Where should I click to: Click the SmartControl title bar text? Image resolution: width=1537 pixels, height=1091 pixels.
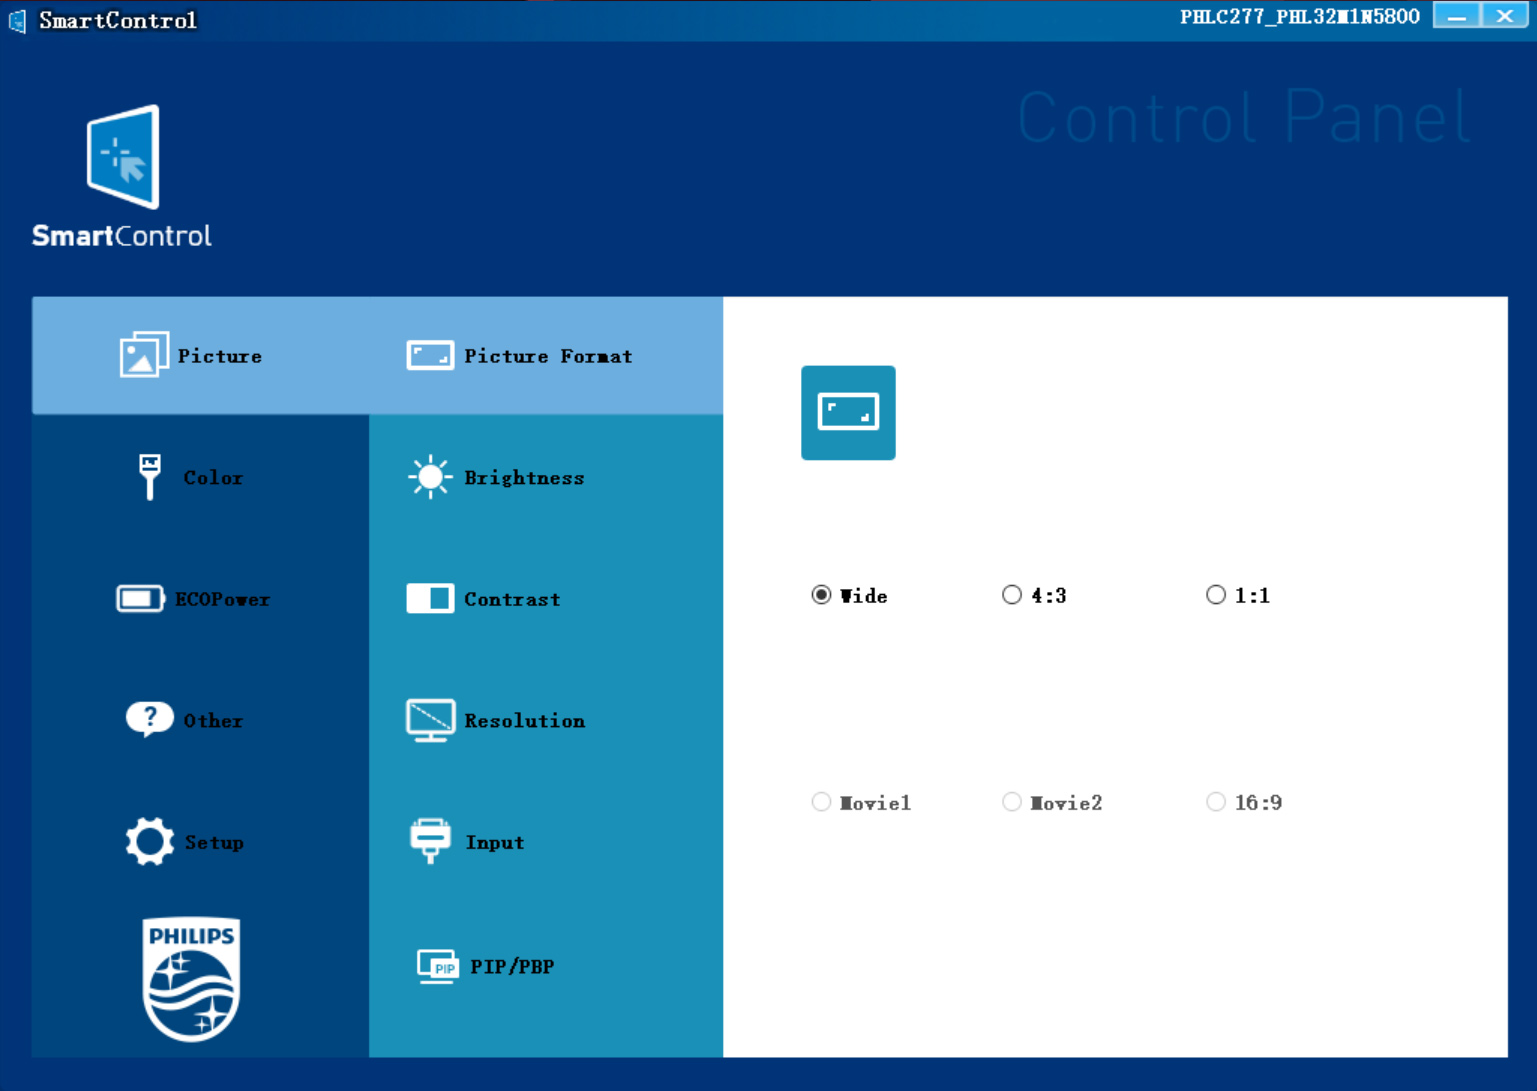coord(118,21)
